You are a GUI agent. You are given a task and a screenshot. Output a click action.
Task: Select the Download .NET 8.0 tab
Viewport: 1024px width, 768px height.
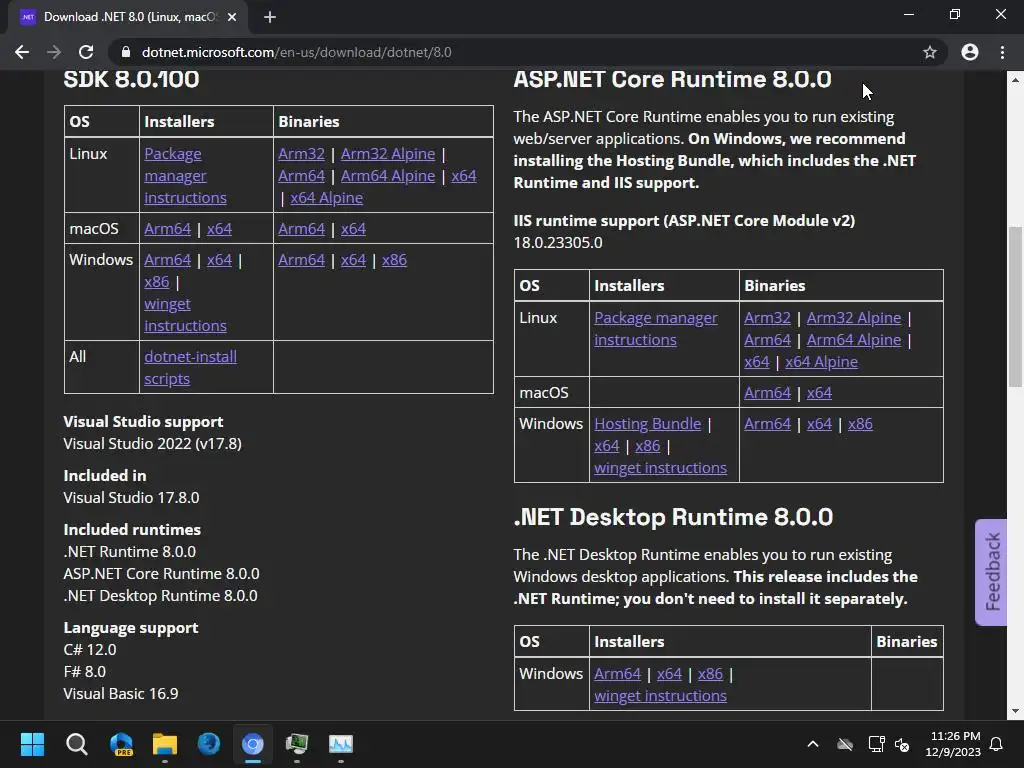point(128,17)
